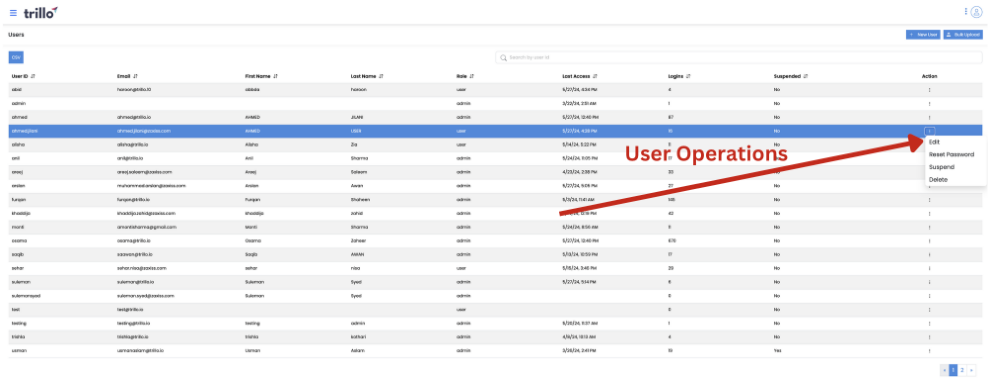Viewport: 992px width, 382px height.
Task: Open action menu for monti row
Action: coord(929,226)
